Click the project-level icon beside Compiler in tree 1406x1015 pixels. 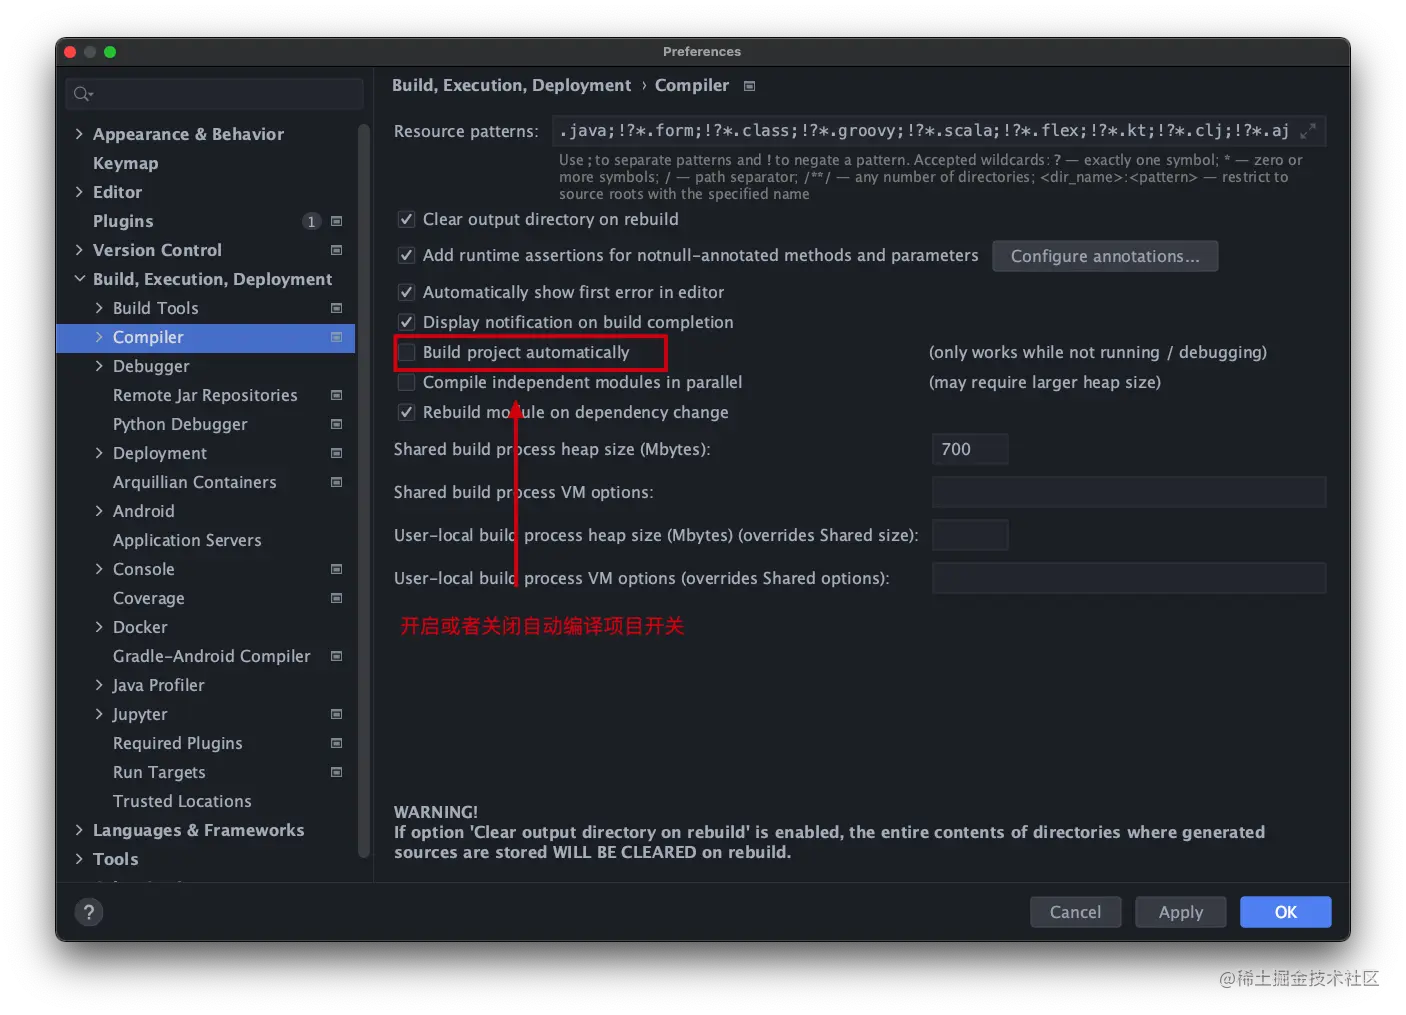coord(336,337)
